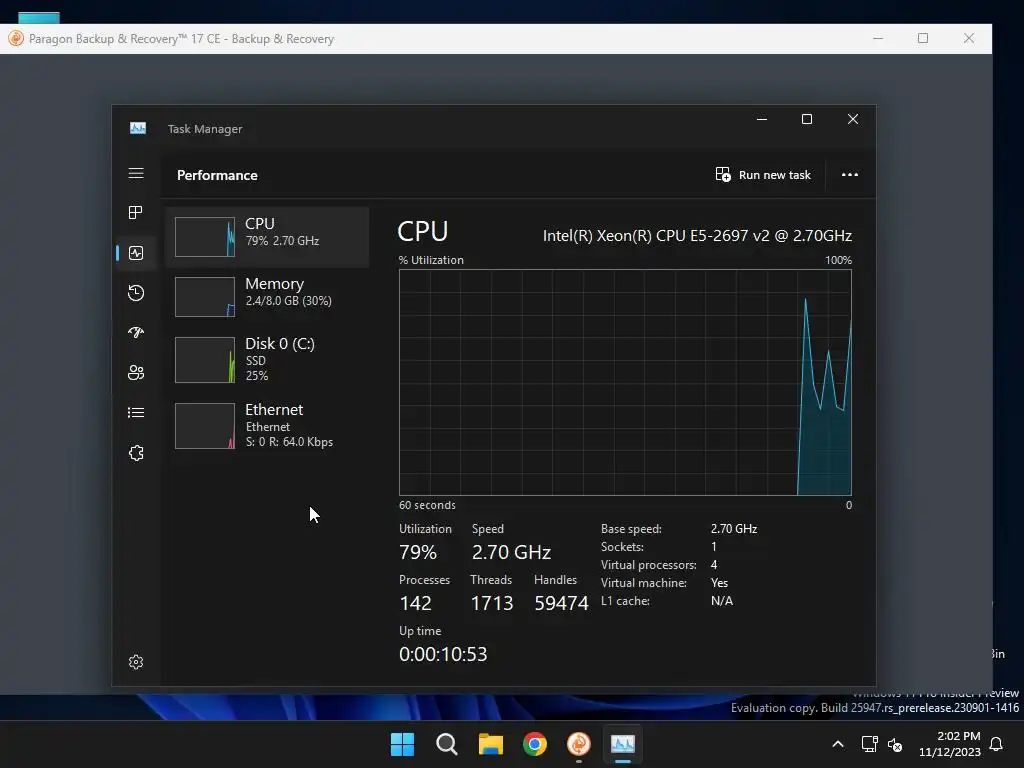Open the notification bell icon

tap(997, 744)
